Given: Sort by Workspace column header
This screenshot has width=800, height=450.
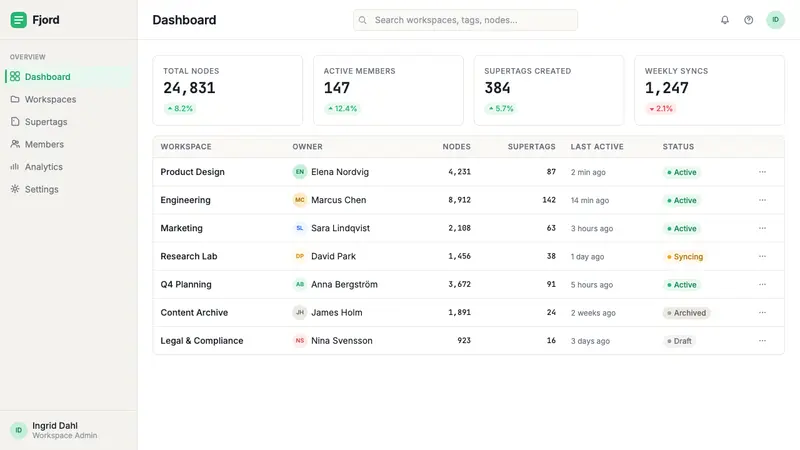Looking at the screenshot, I should point(186,146).
